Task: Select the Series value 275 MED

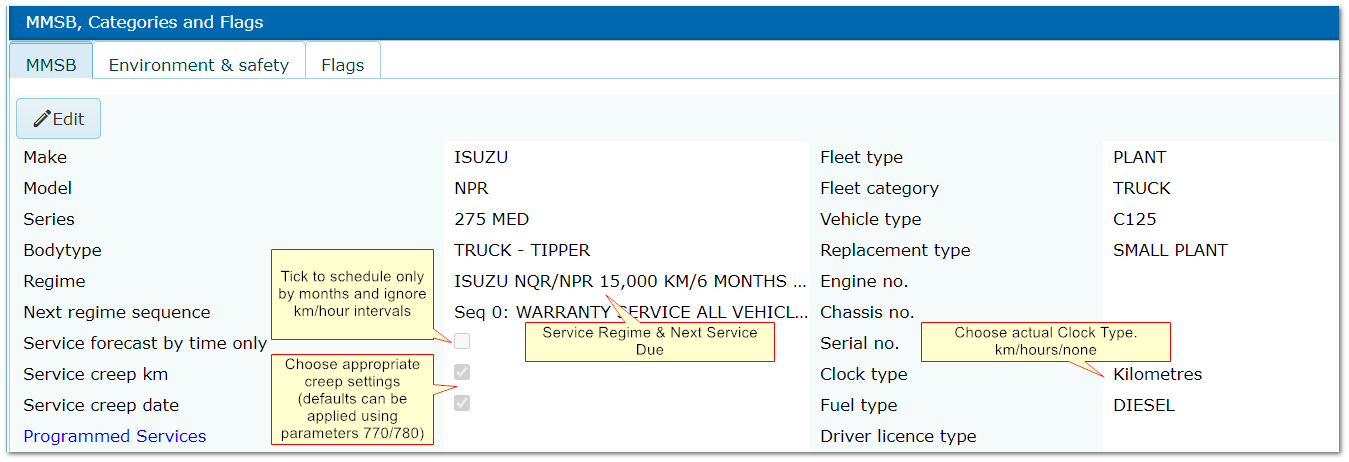Action: [491, 219]
